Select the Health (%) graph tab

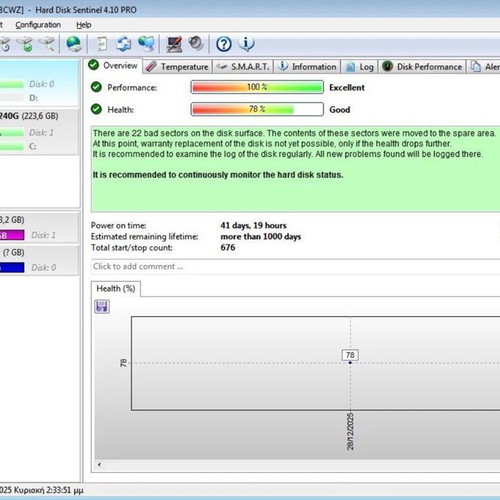(116, 289)
